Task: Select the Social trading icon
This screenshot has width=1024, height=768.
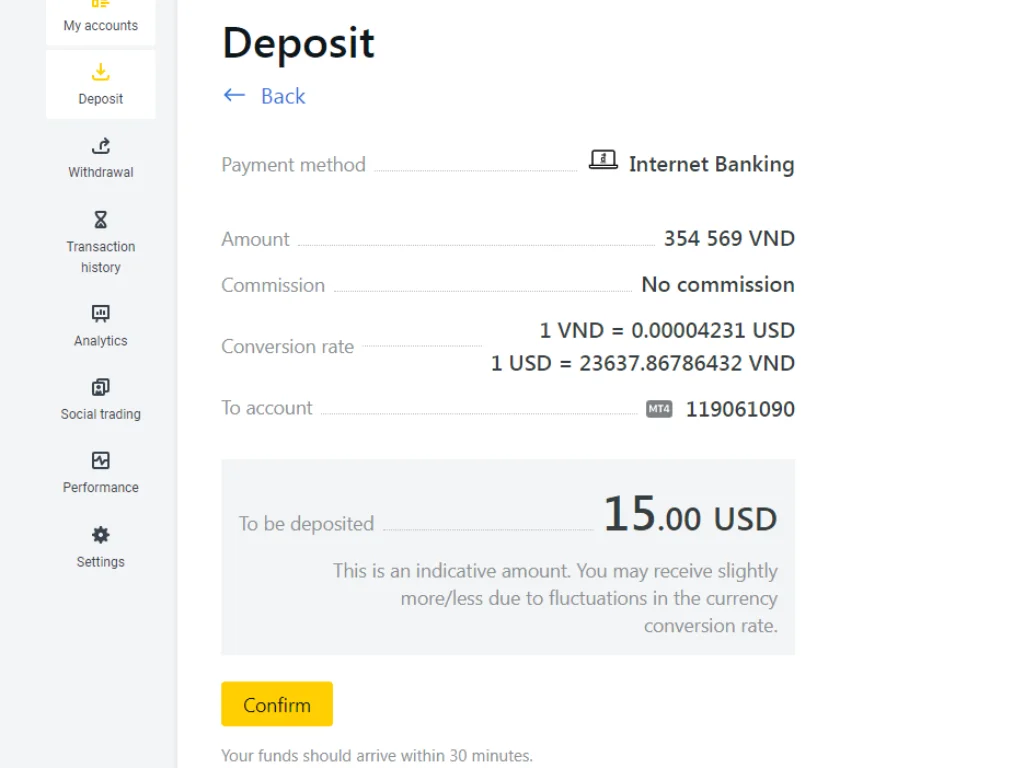Action: pos(100,387)
